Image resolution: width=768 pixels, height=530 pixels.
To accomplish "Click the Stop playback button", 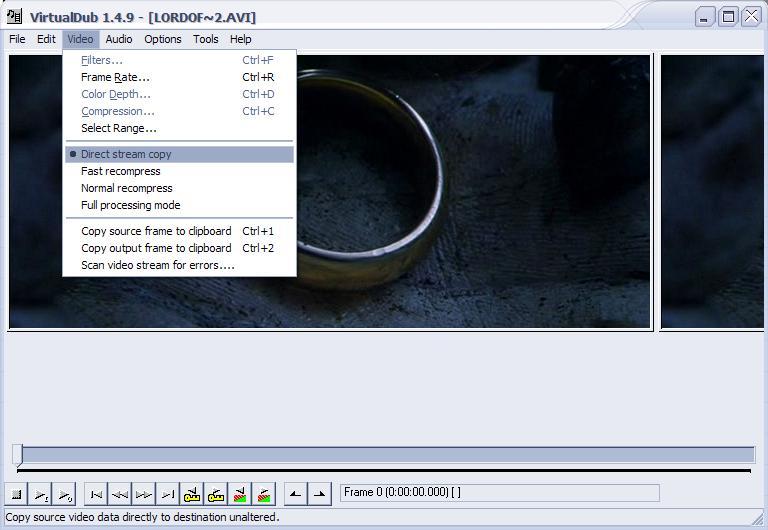I will 16,494.
